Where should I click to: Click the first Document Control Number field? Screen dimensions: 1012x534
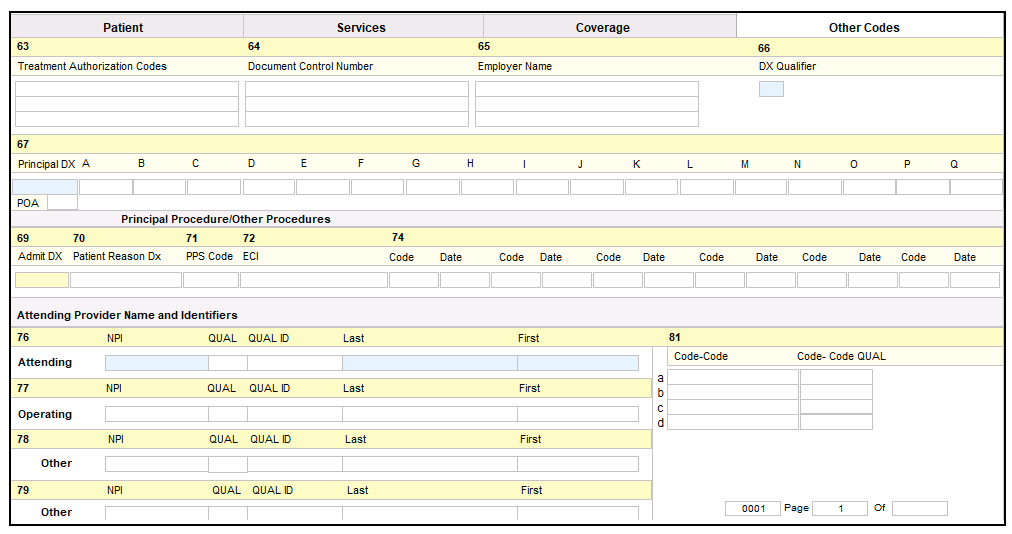pyautogui.click(x=356, y=89)
